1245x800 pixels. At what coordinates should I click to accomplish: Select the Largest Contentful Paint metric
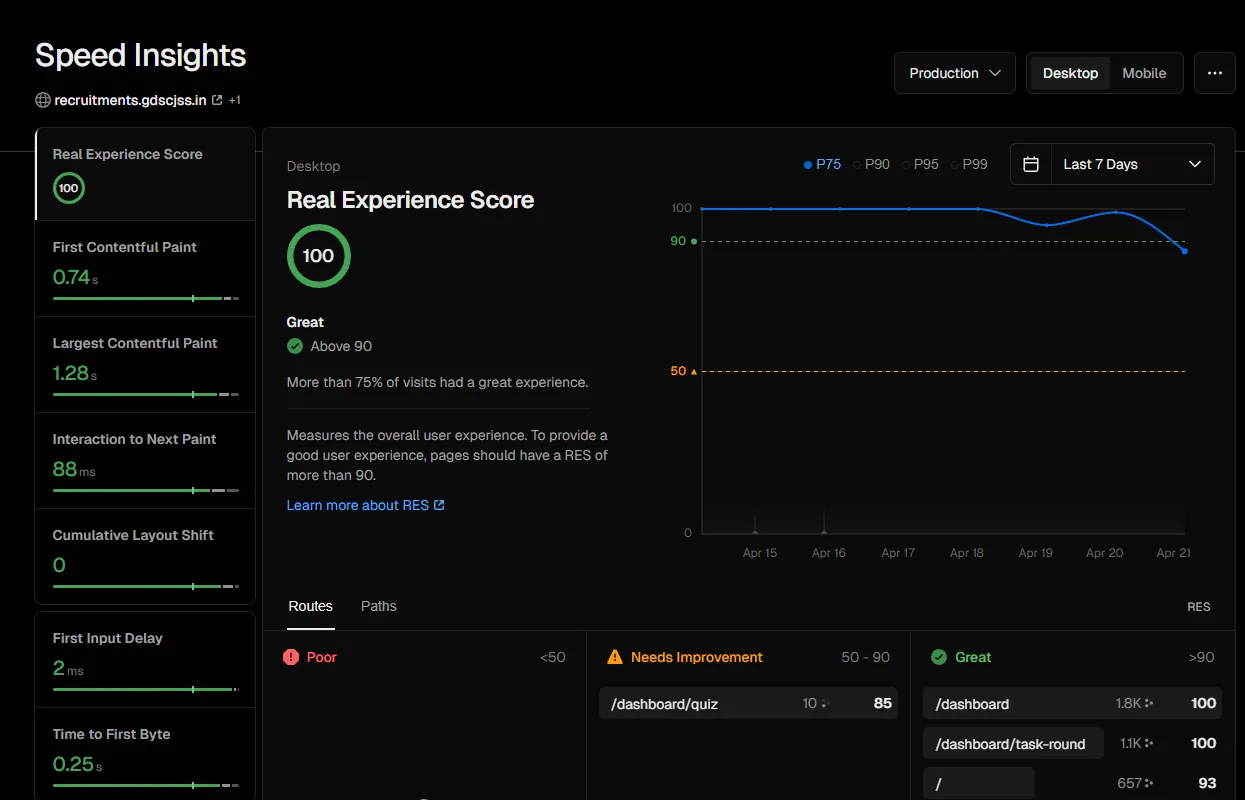145,365
